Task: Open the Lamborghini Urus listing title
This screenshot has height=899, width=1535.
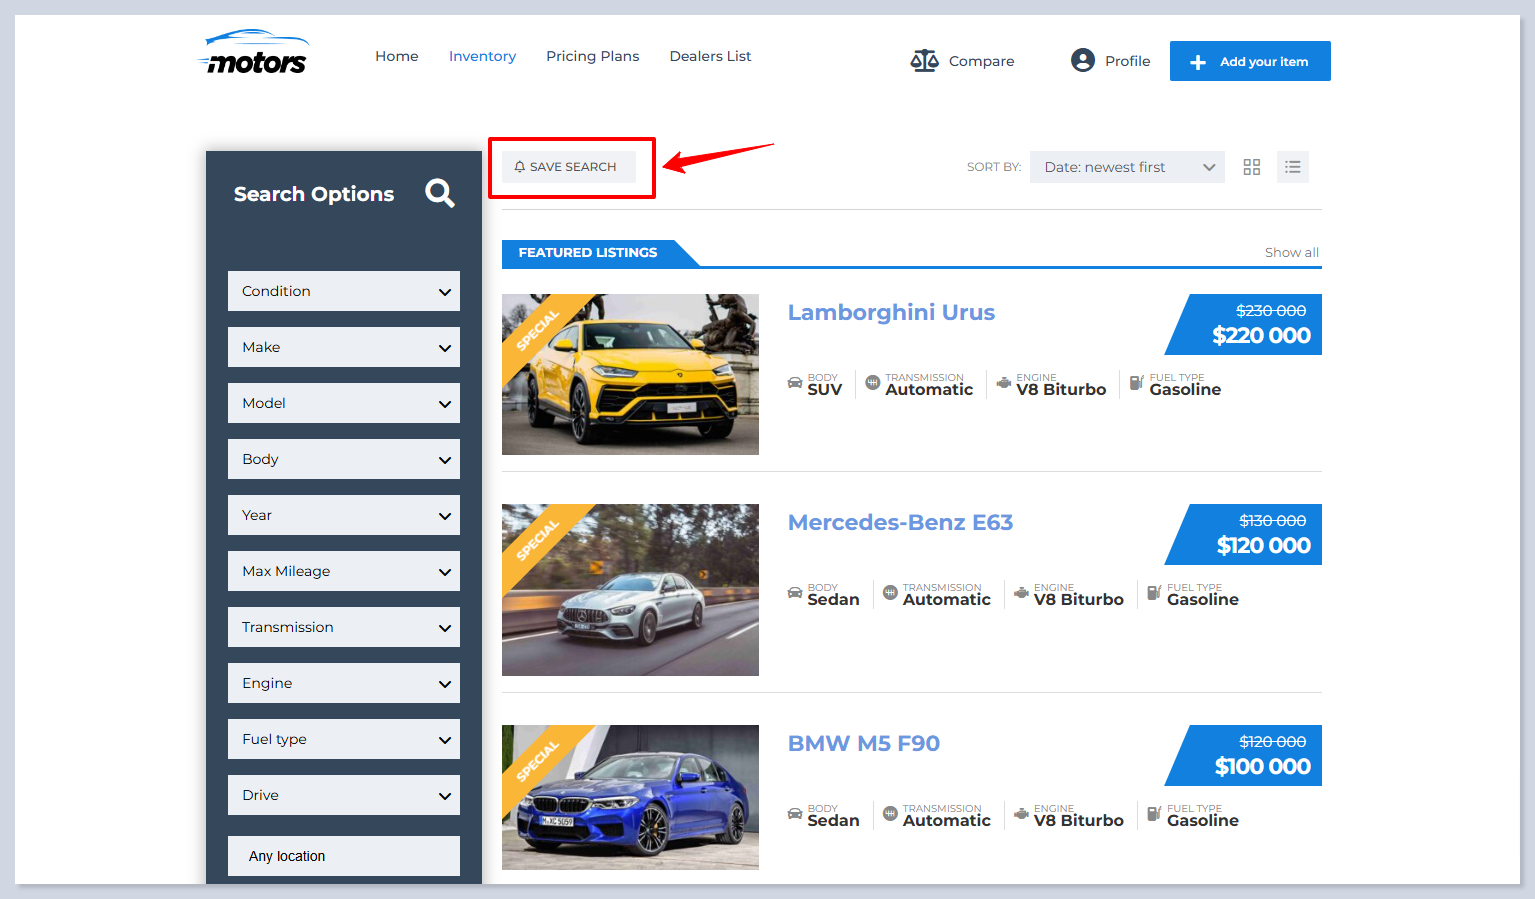Action: 891,312
